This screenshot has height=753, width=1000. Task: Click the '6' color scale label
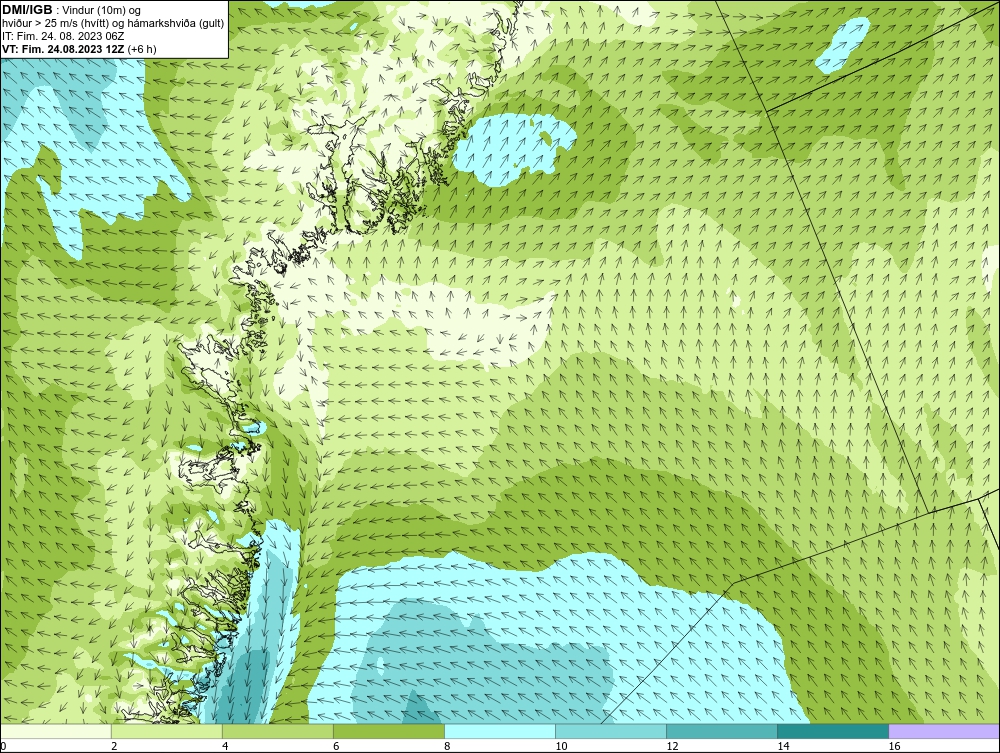336,746
